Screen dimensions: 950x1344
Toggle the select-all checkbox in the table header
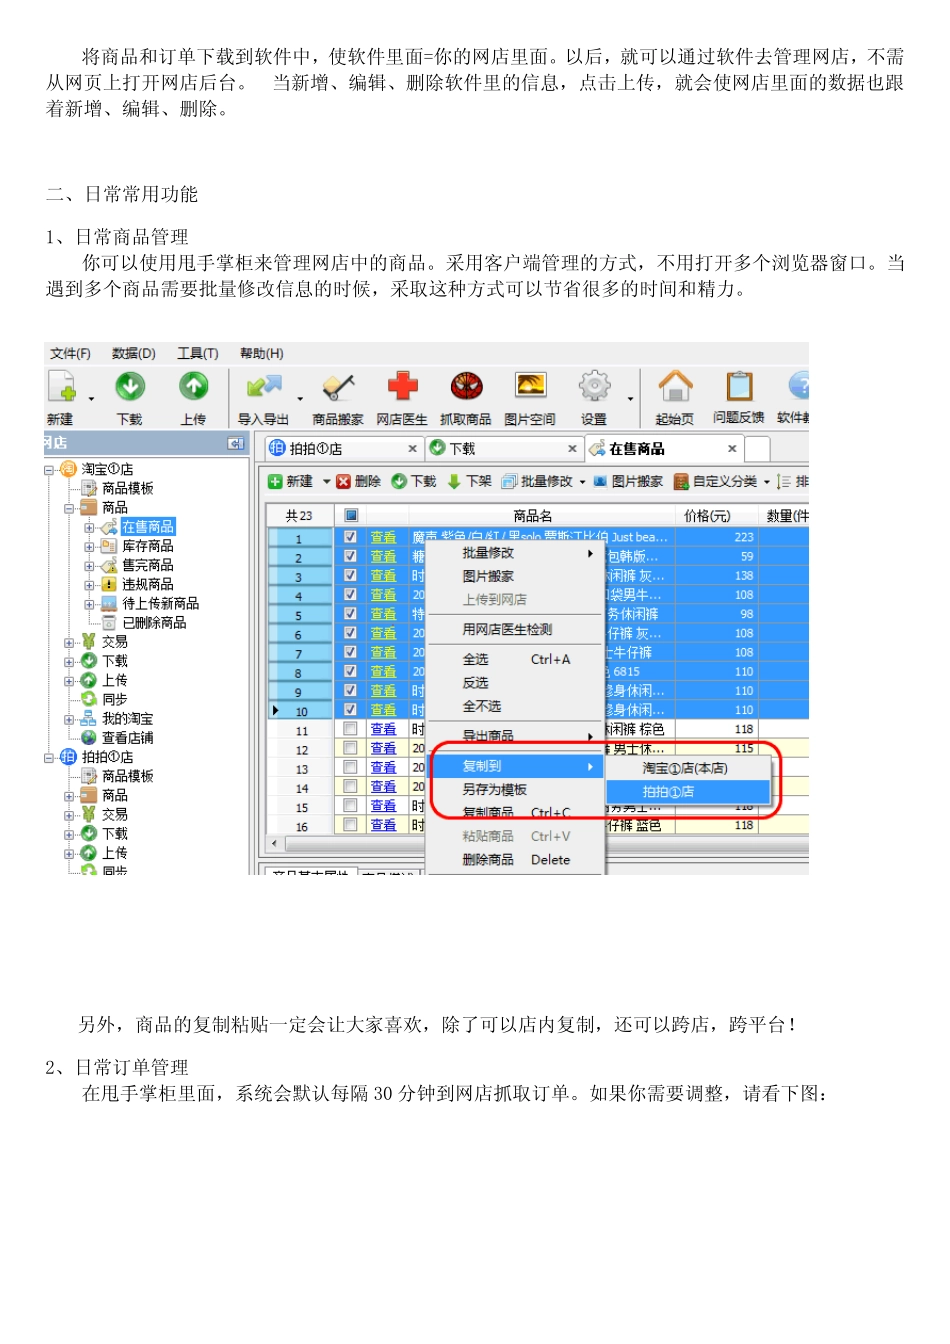tap(351, 516)
